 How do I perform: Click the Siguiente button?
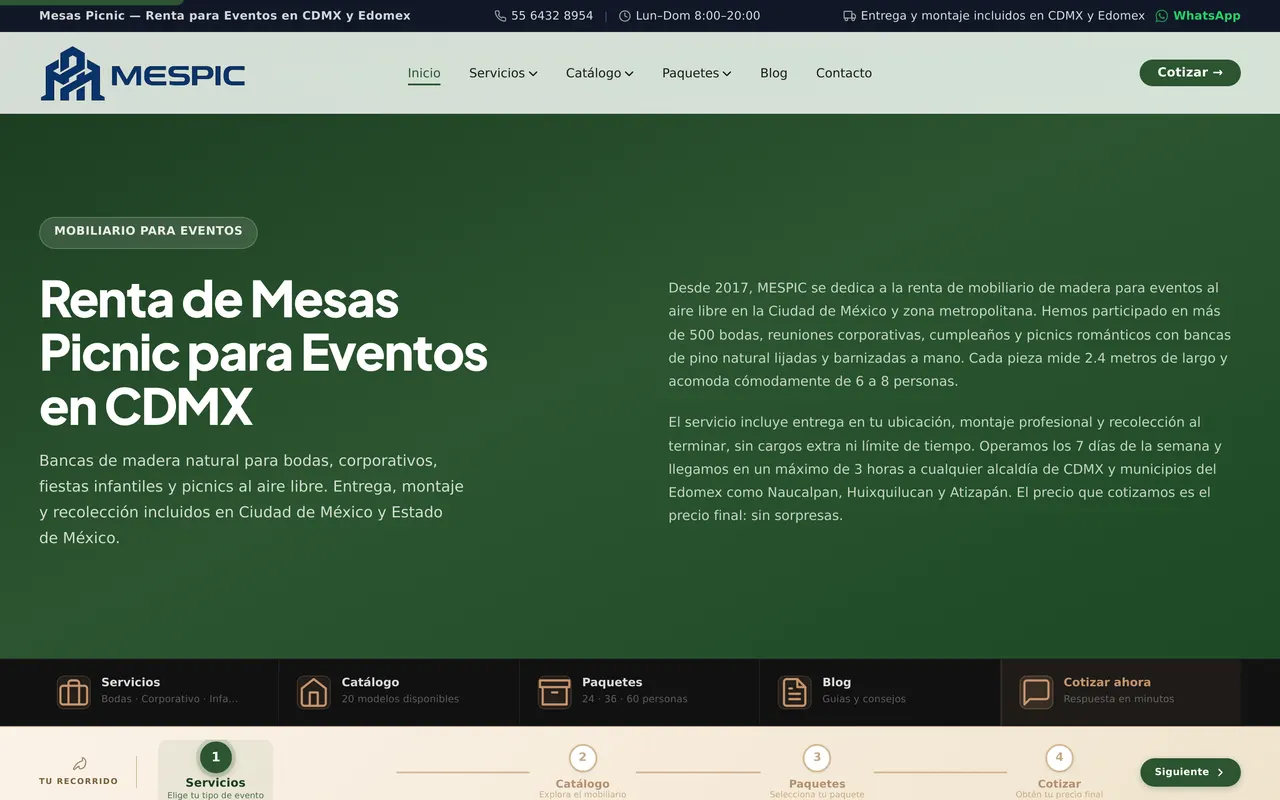(1190, 772)
